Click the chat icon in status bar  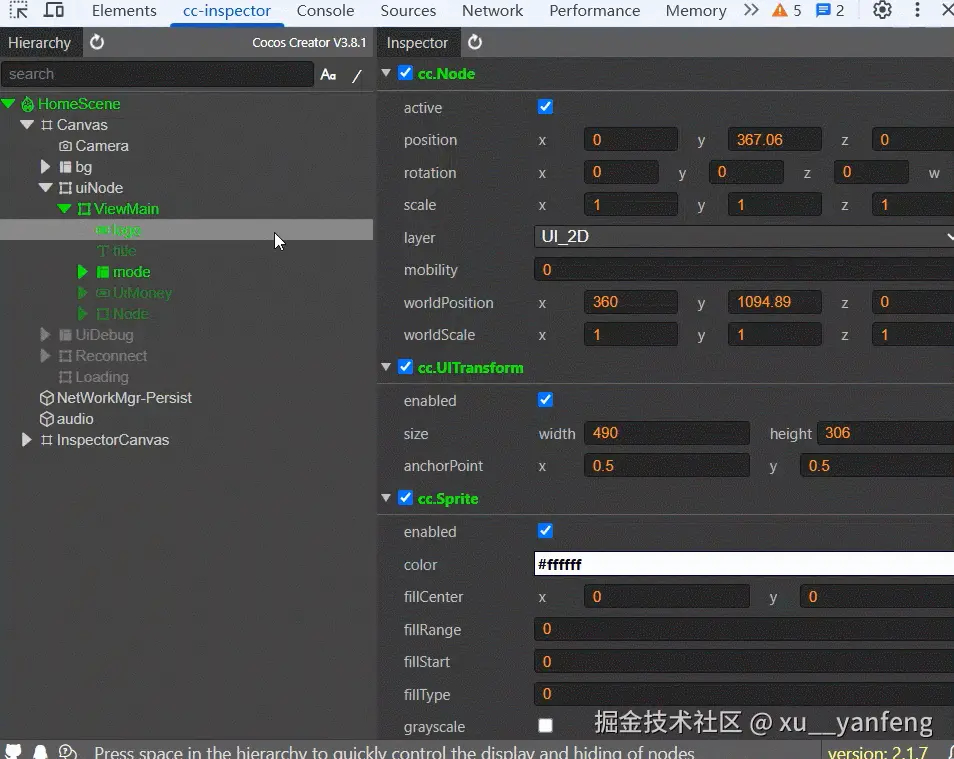[x=68, y=751]
